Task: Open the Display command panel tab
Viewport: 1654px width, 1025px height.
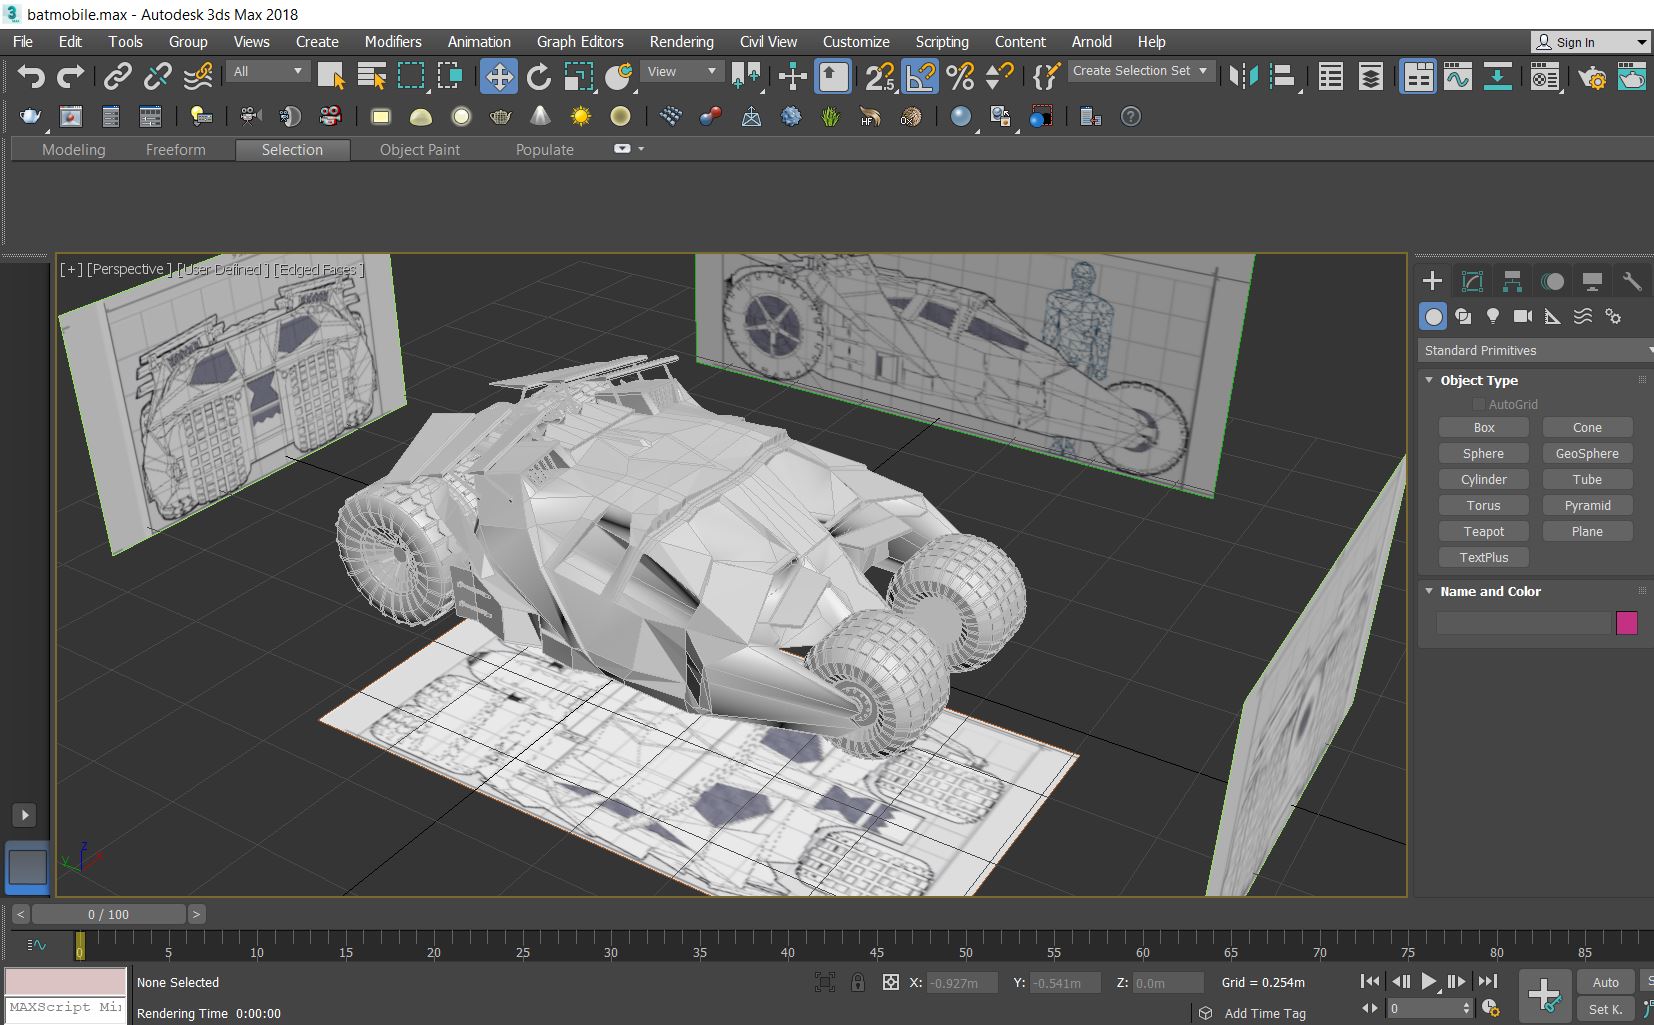Action: tap(1592, 281)
